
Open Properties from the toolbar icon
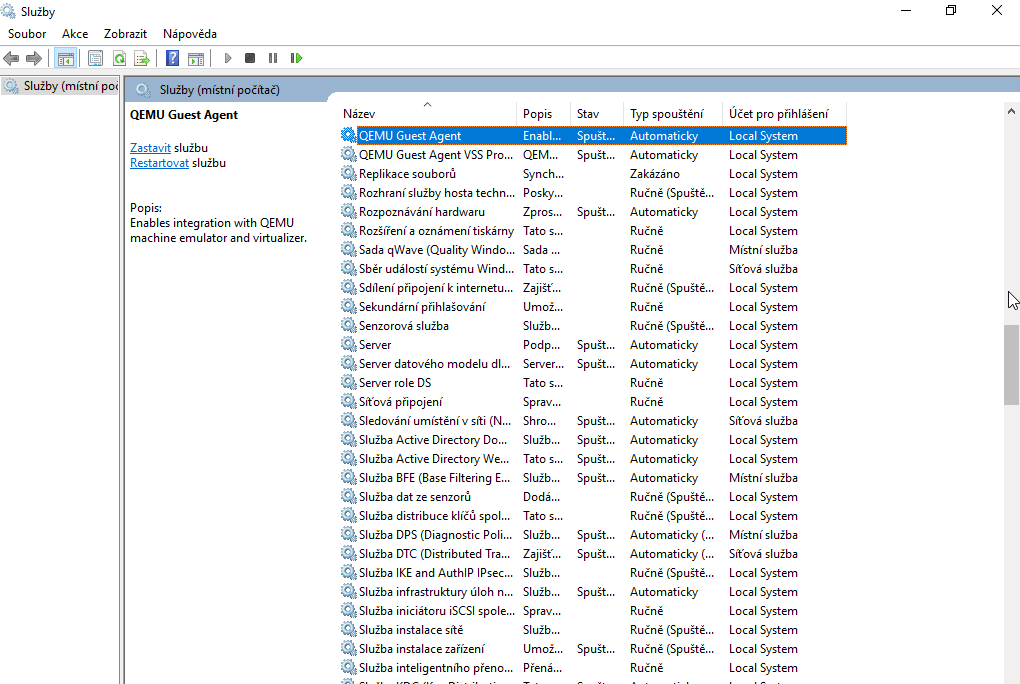(96, 59)
